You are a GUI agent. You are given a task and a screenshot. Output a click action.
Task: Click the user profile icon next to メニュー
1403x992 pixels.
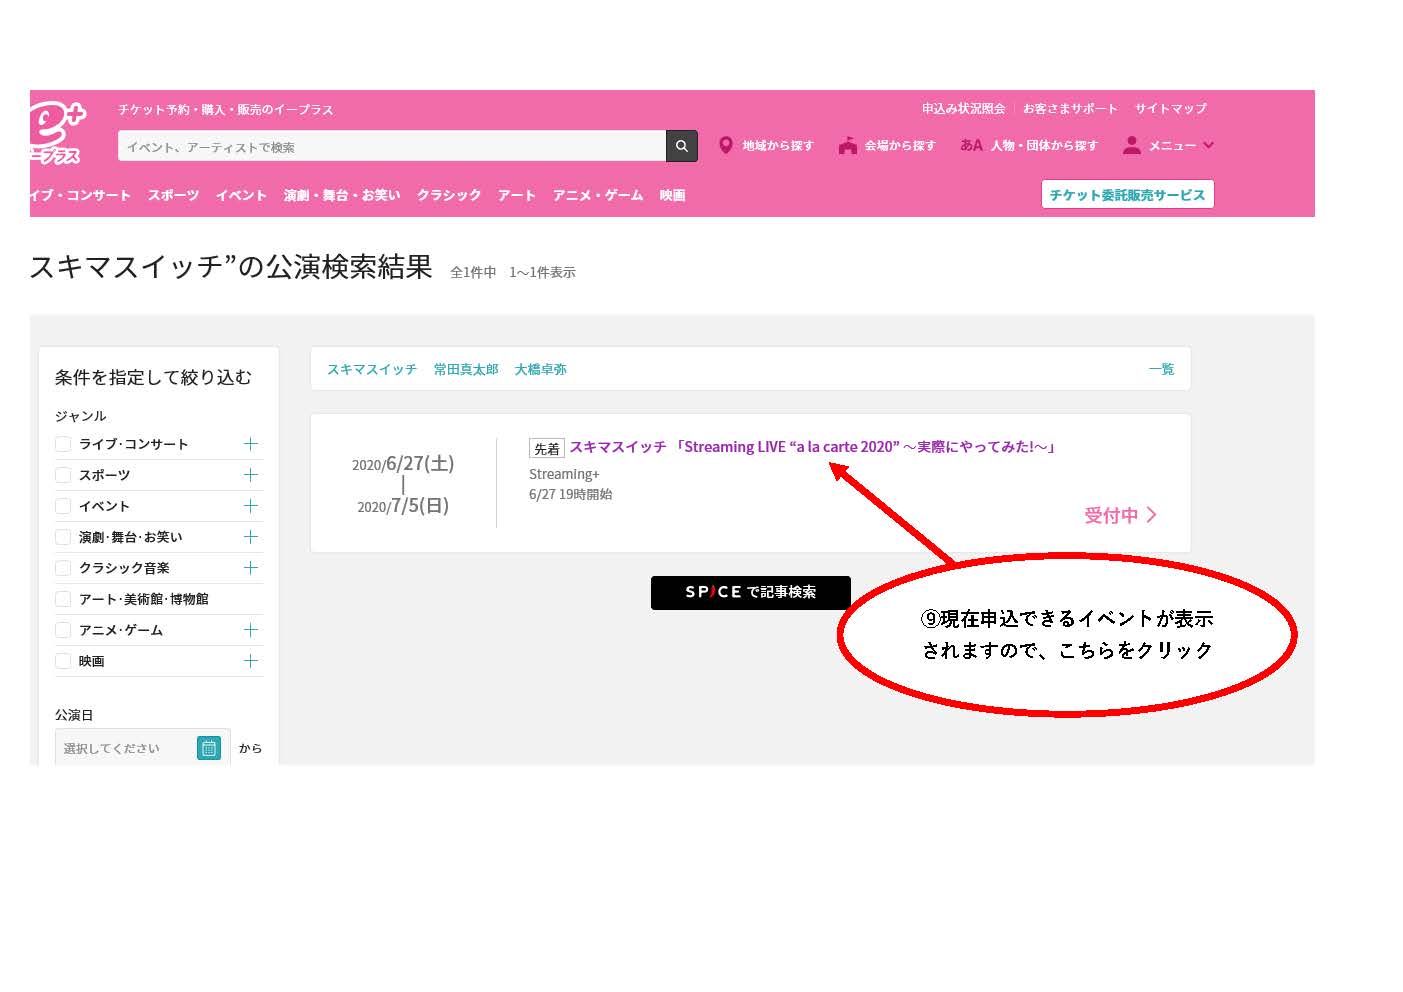tap(1131, 145)
